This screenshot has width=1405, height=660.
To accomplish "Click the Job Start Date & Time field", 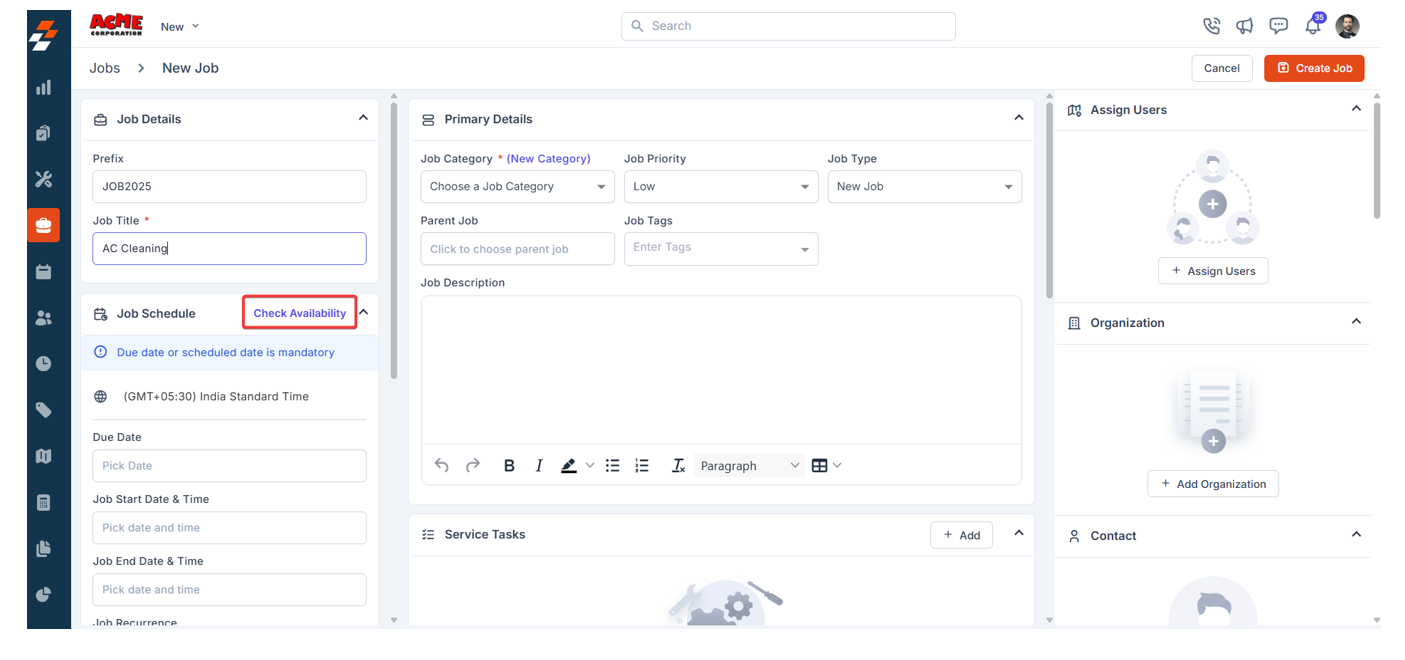I will [229, 527].
